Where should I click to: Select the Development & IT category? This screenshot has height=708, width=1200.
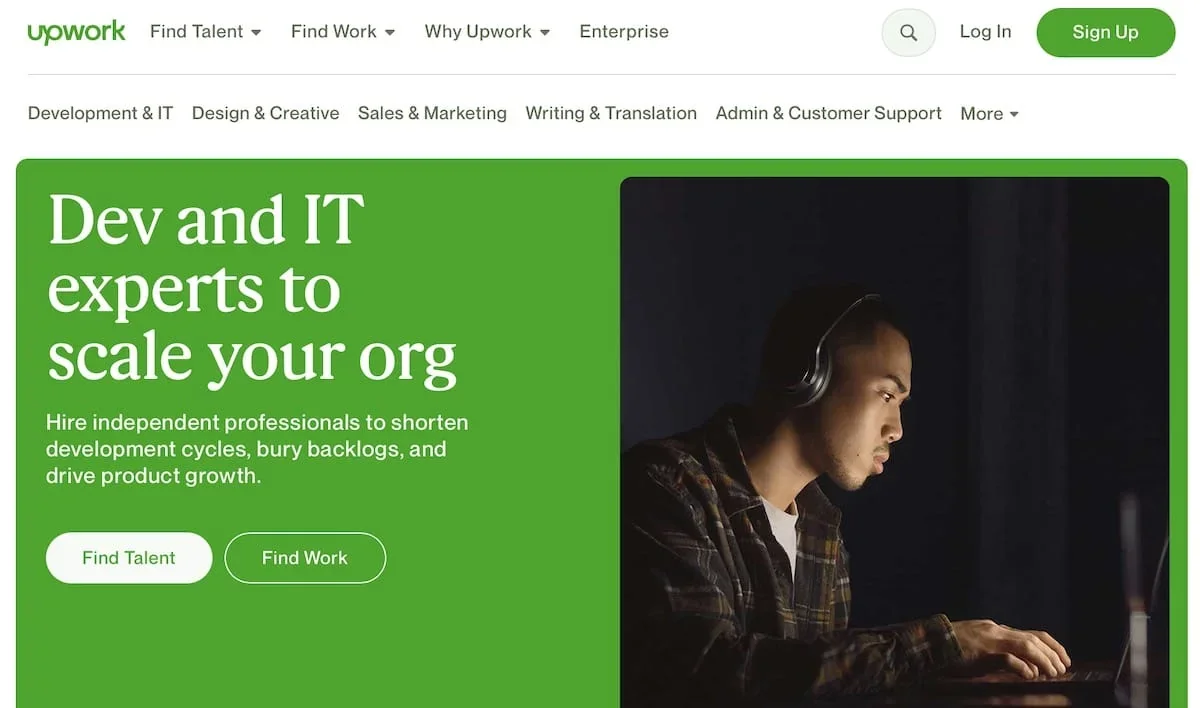click(x=100, y=113)
